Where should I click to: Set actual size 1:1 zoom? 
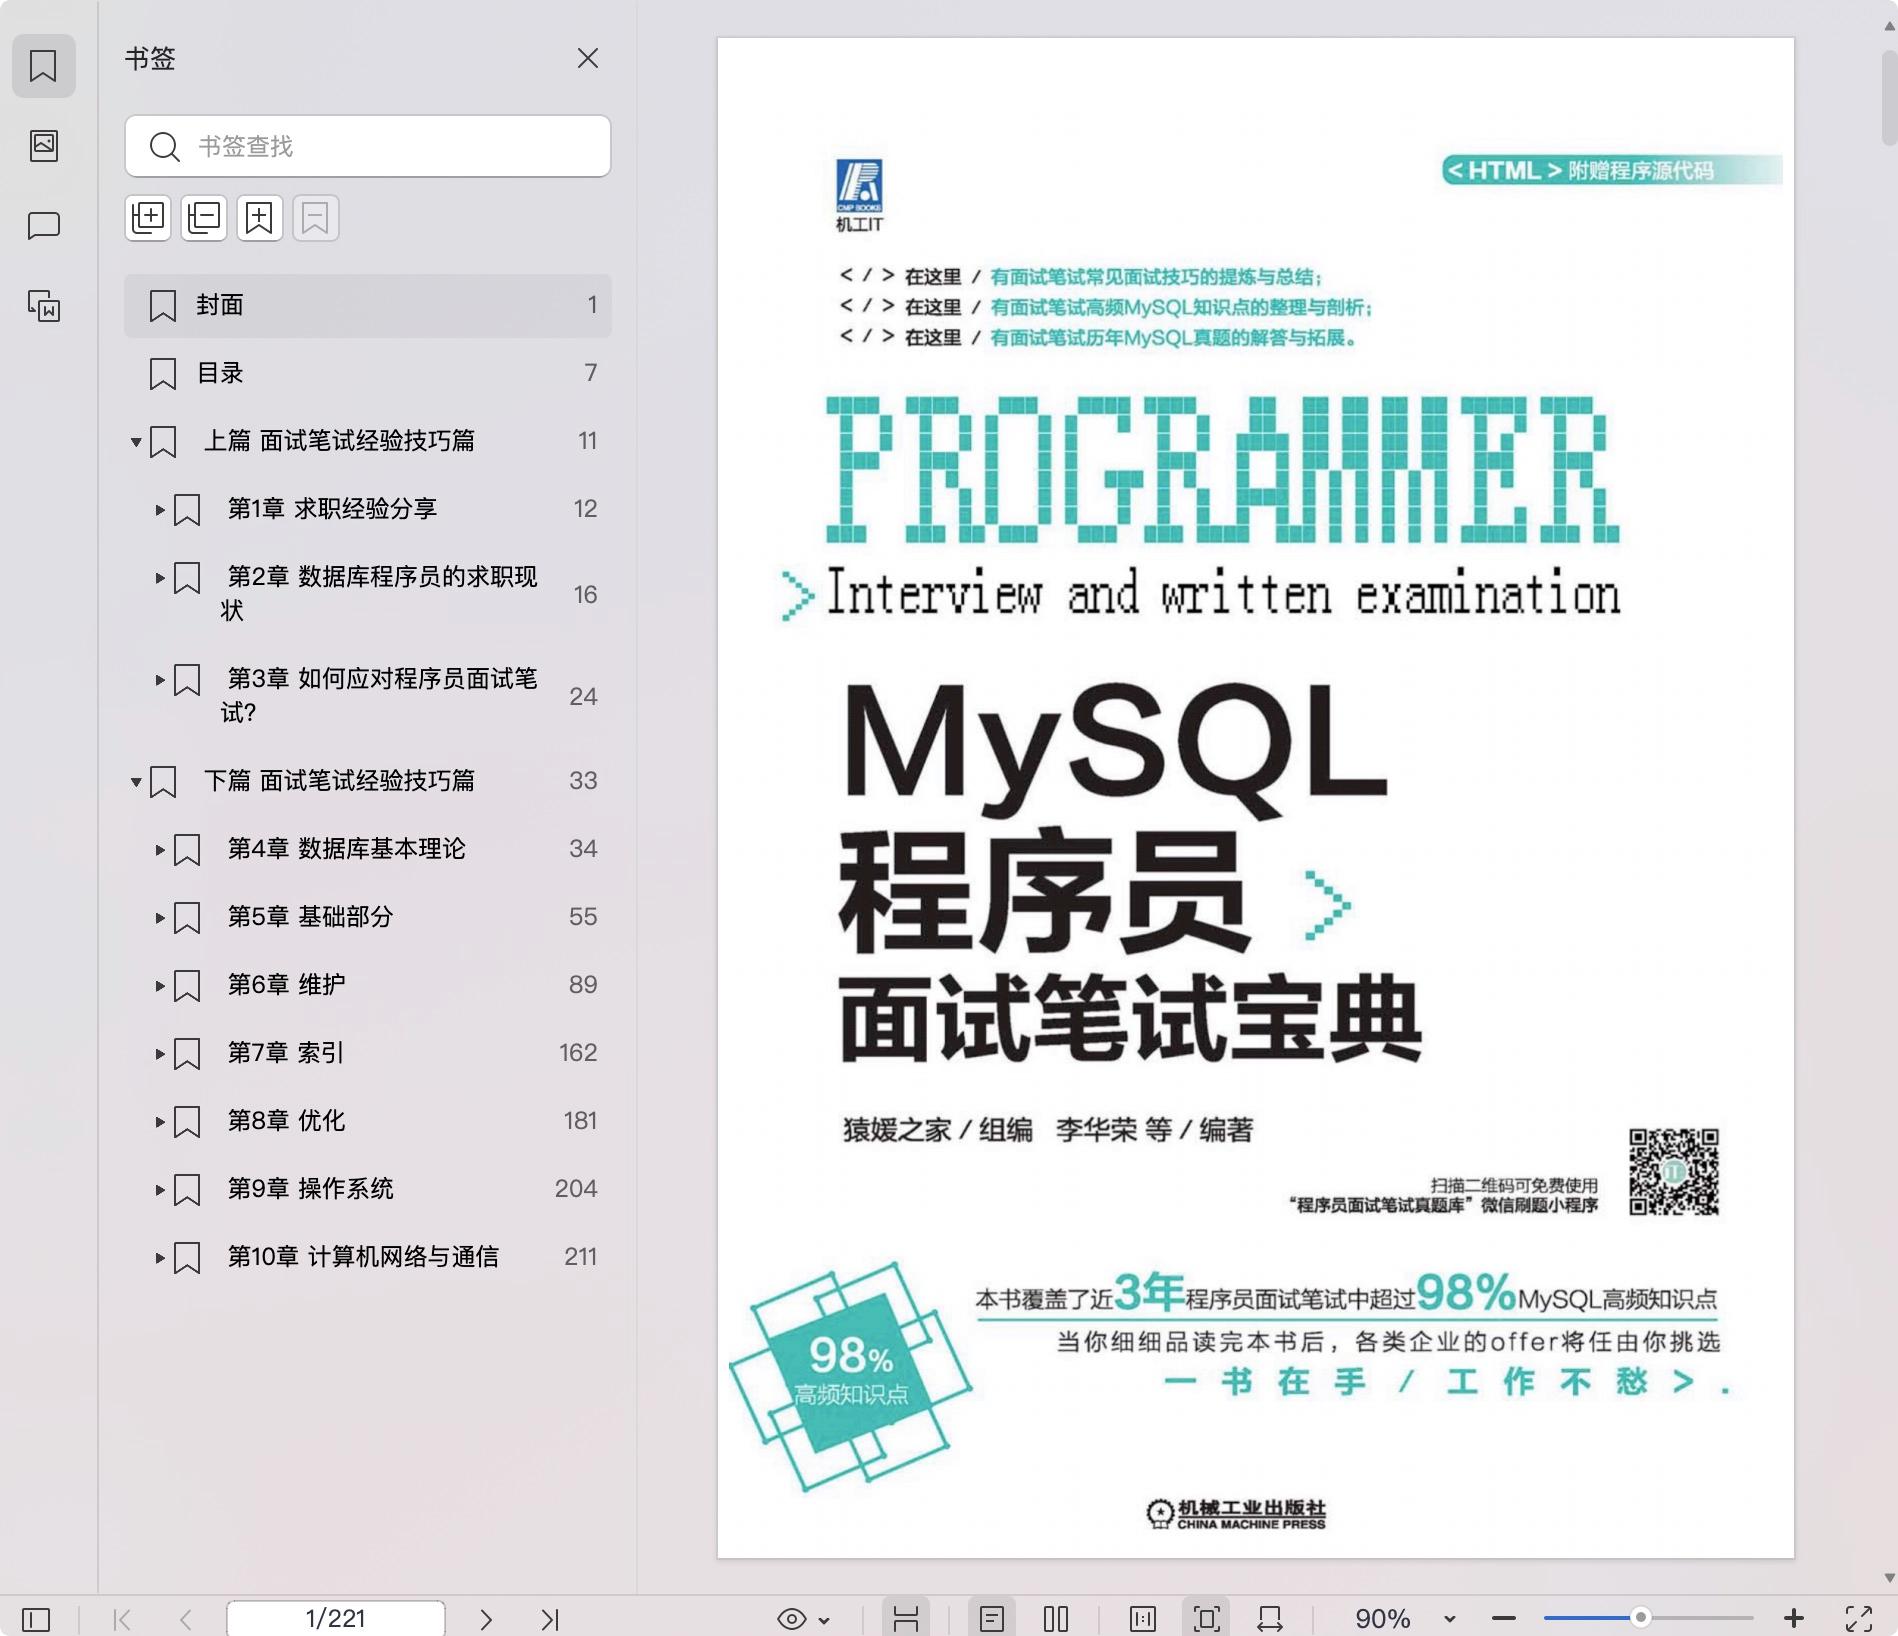1142,1619
